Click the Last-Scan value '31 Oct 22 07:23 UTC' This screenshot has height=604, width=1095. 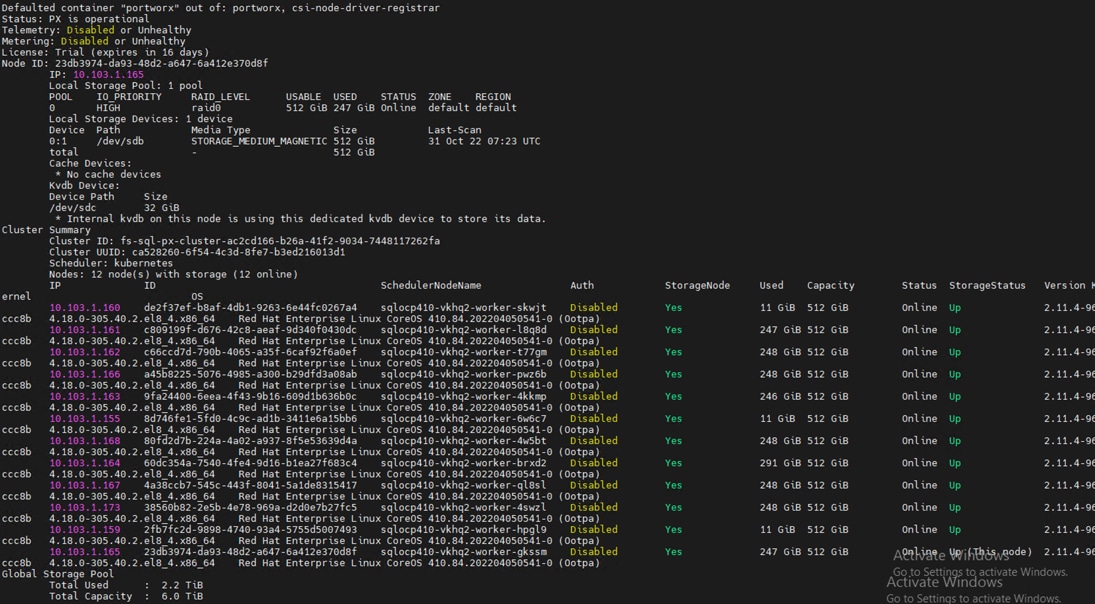click(x=484, y=141)
